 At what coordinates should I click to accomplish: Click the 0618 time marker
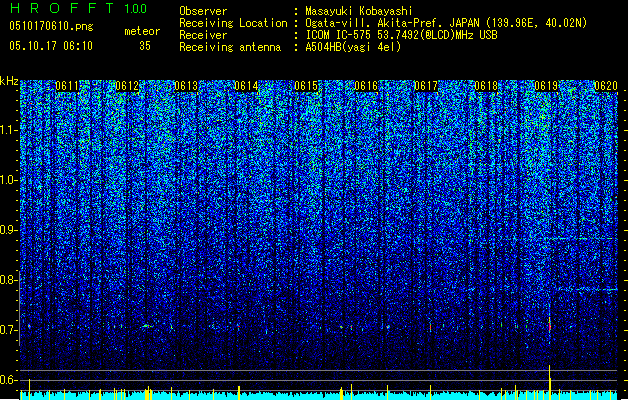[486, 86]
